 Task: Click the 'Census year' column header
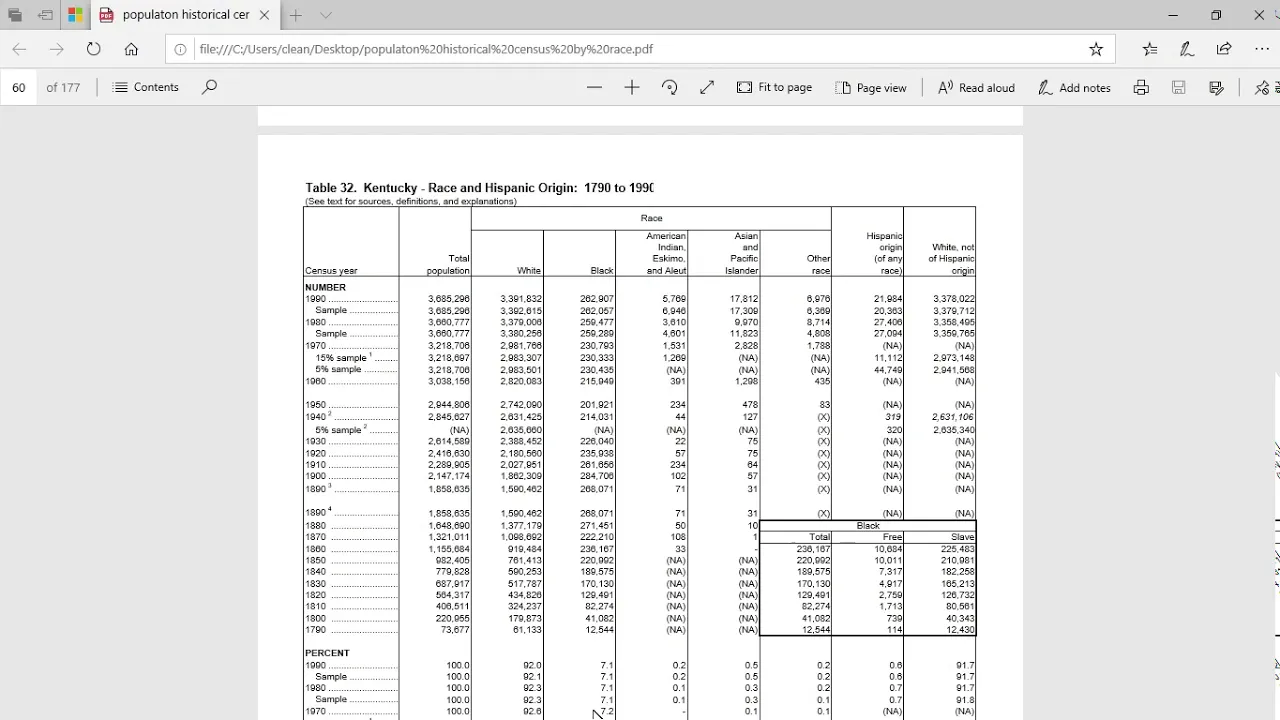tap(331, 271)
